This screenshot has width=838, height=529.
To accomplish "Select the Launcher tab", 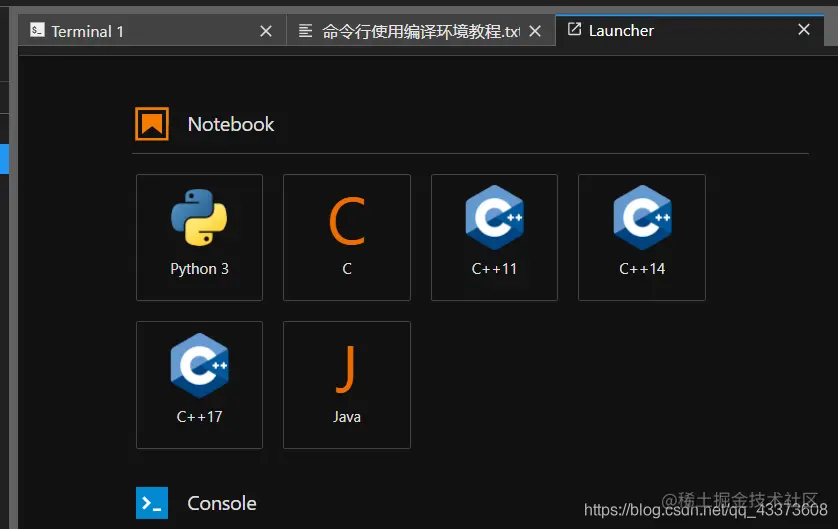I will coord(689,30).
